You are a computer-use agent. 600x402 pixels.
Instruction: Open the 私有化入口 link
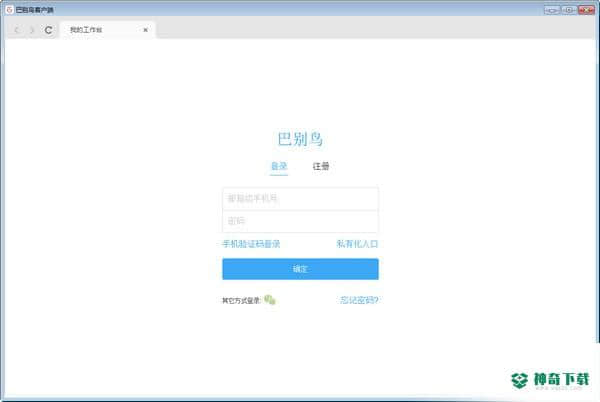point(357,244)
